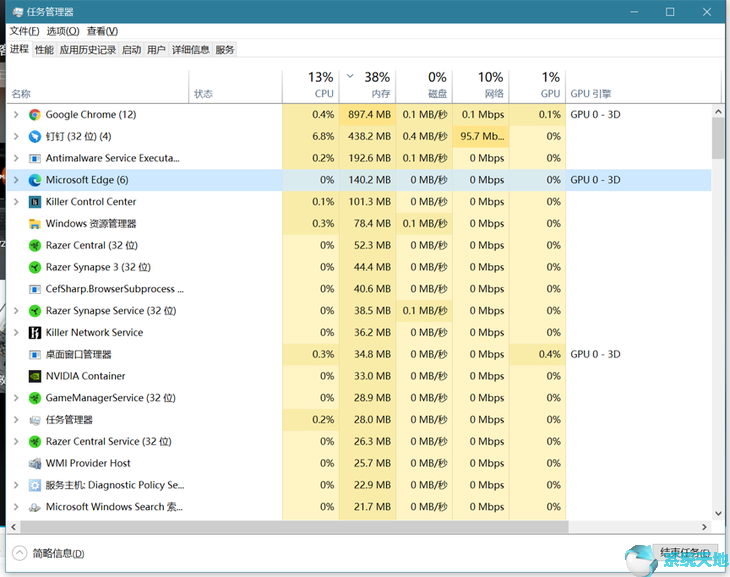Click the 状态 column header
The width and height of the screenshot is (730, 577).
[x=236, y=86]
